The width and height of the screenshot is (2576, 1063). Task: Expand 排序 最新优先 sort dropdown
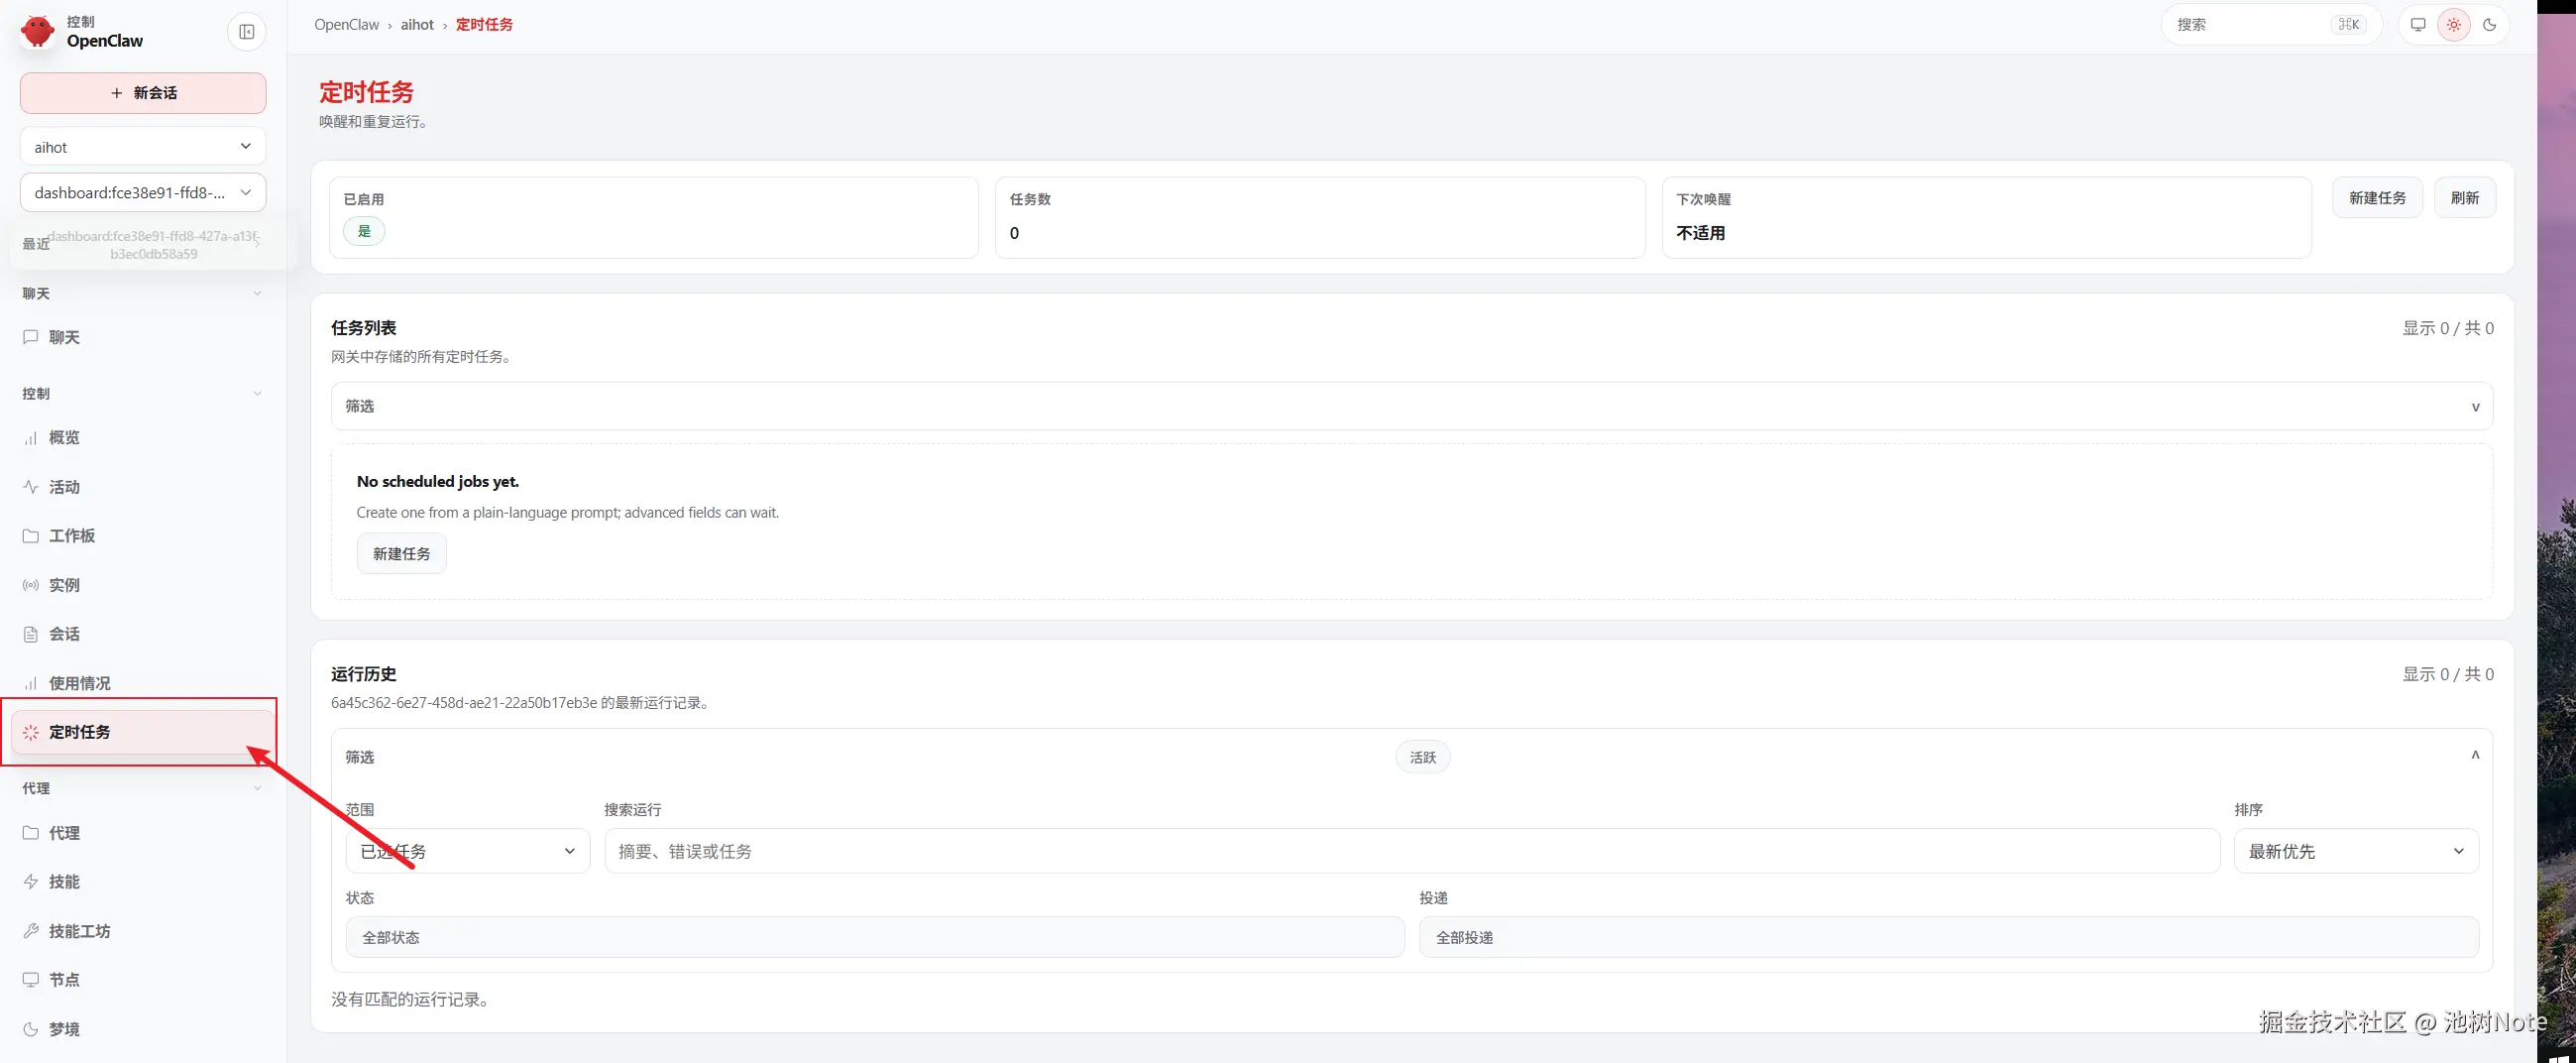pos(2355,851)
